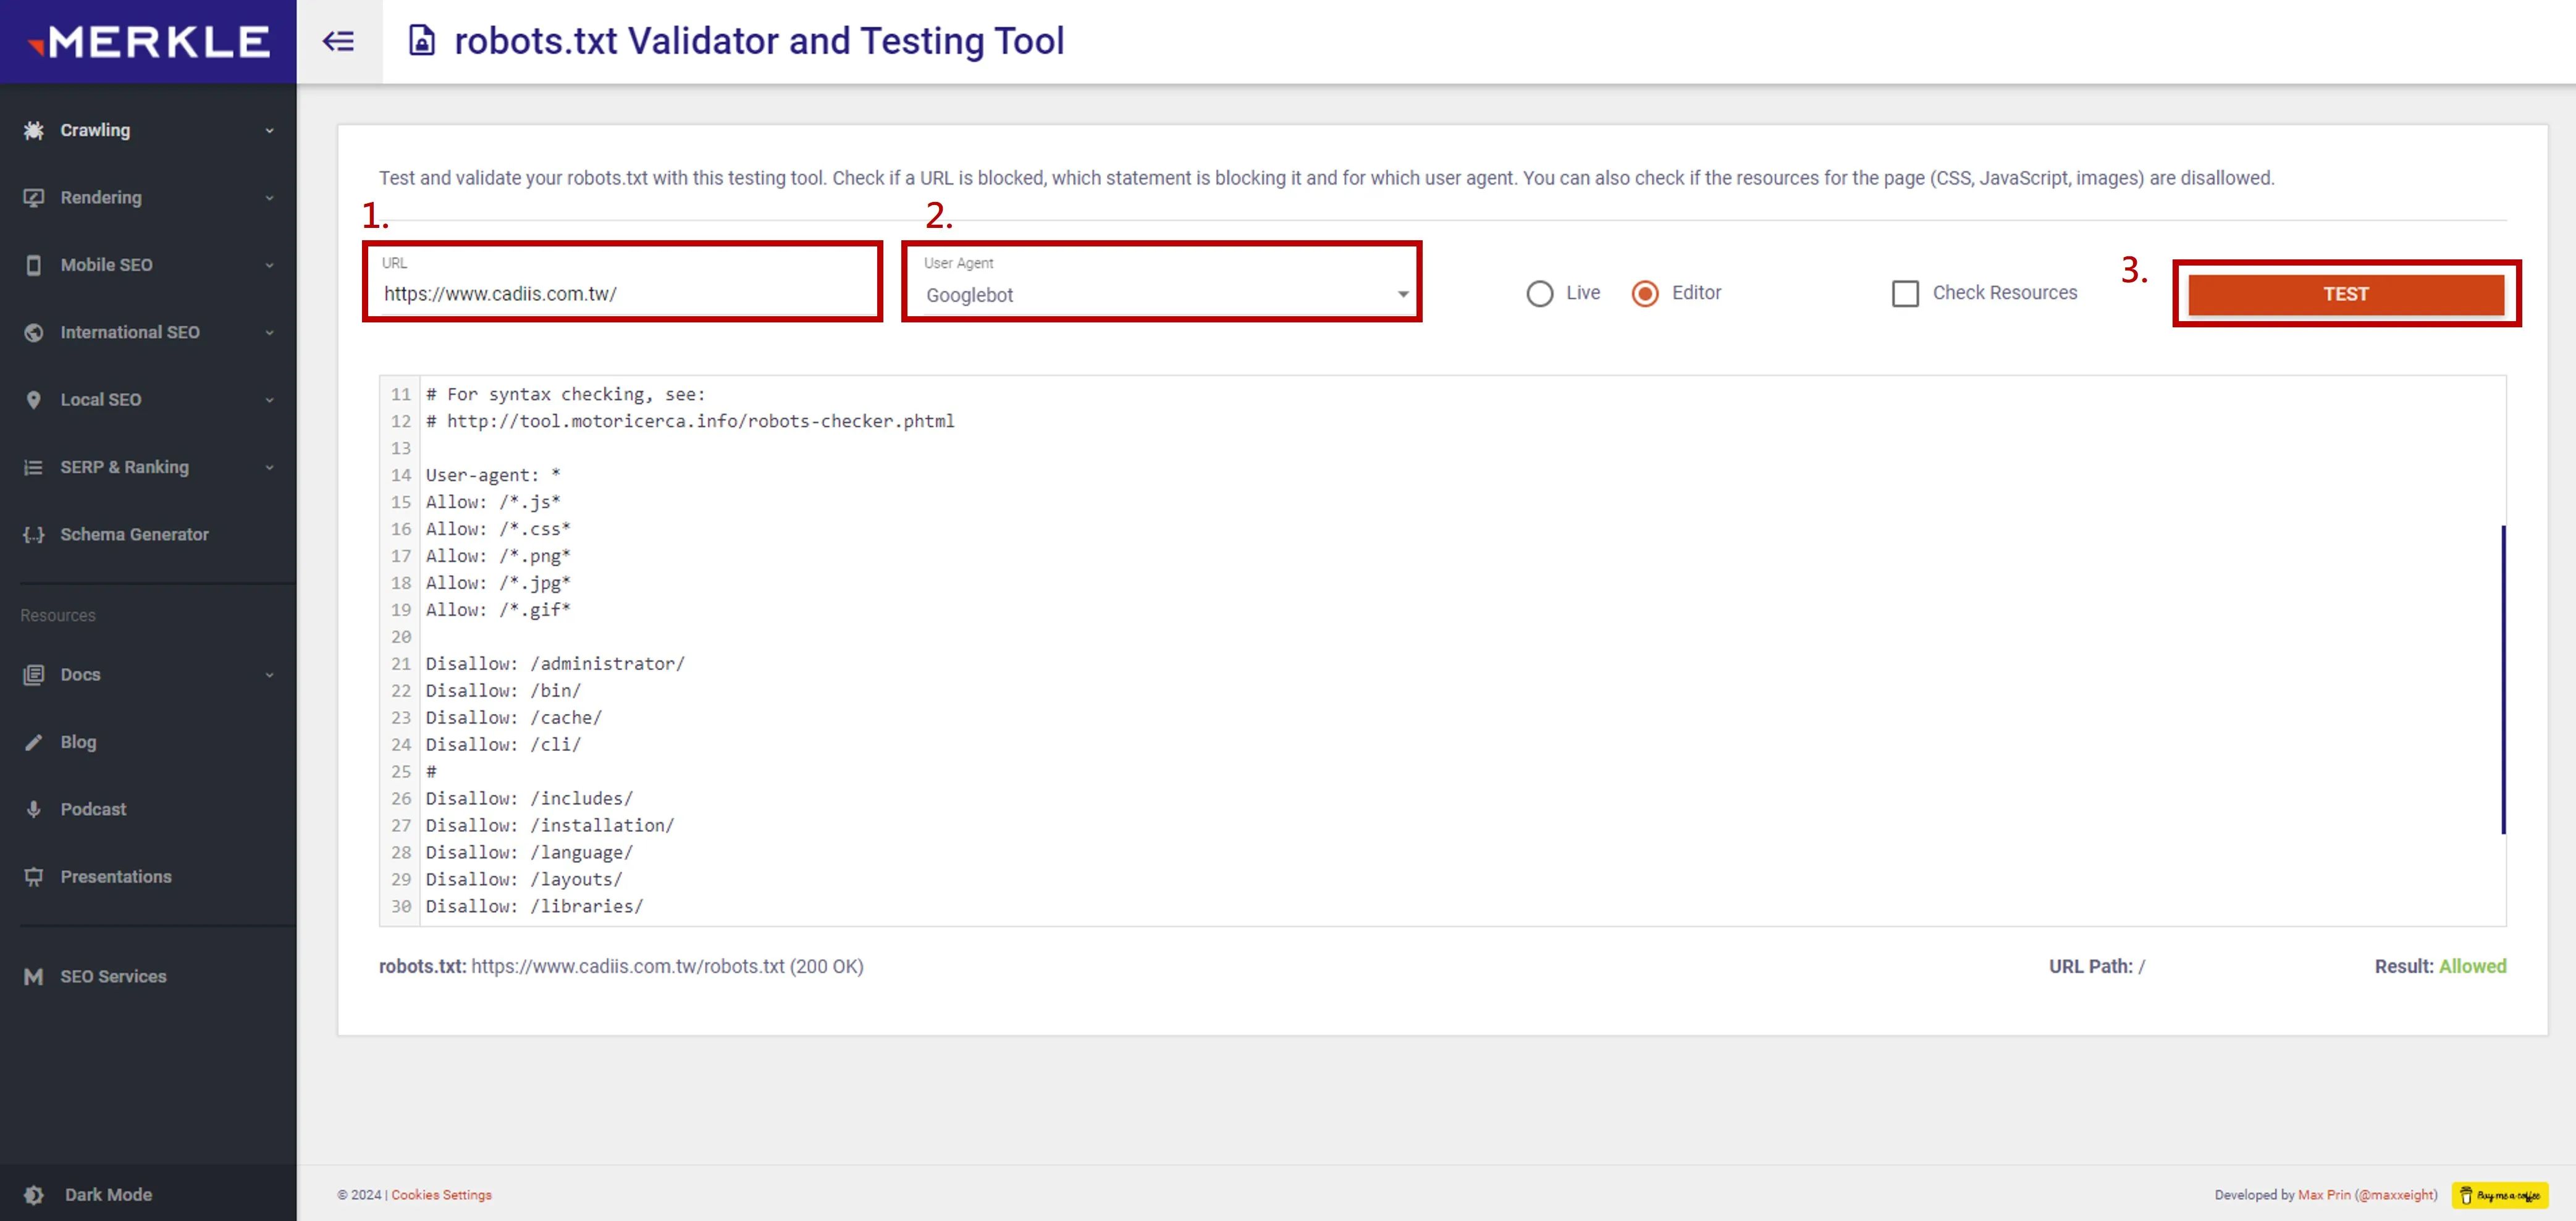Click editor line 'Allow: /*.gif*'
The image size is (2576, 1221).
pyautogui.click(x=498, y=609)
